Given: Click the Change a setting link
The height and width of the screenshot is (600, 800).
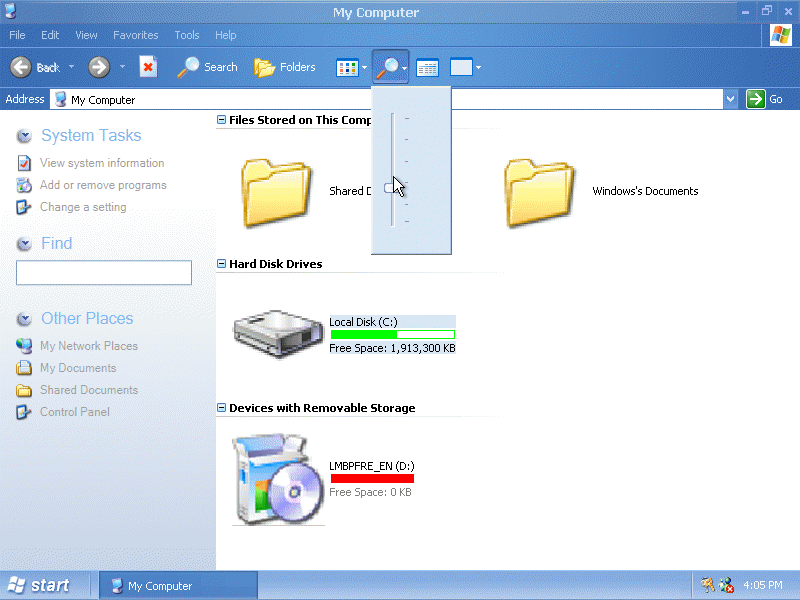Looking at the screenshot, I should (x=83, y=207).
